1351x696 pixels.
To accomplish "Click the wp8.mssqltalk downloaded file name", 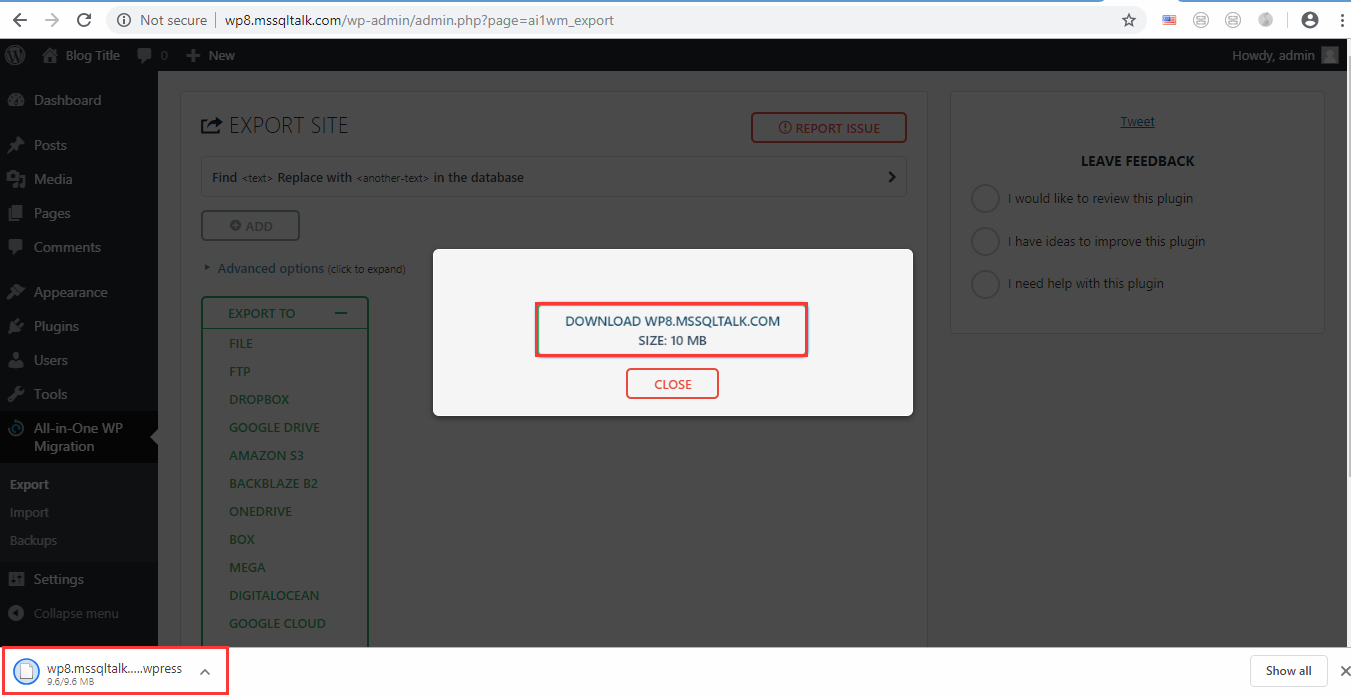I will (114, 669).
